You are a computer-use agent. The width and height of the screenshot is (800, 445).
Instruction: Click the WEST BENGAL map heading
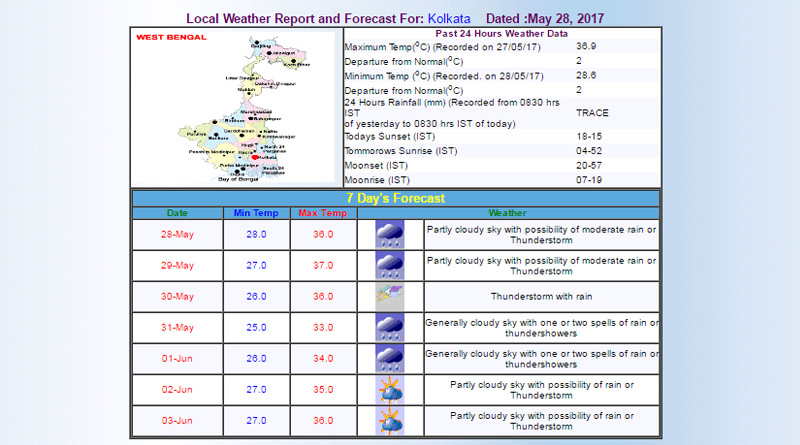171,37
